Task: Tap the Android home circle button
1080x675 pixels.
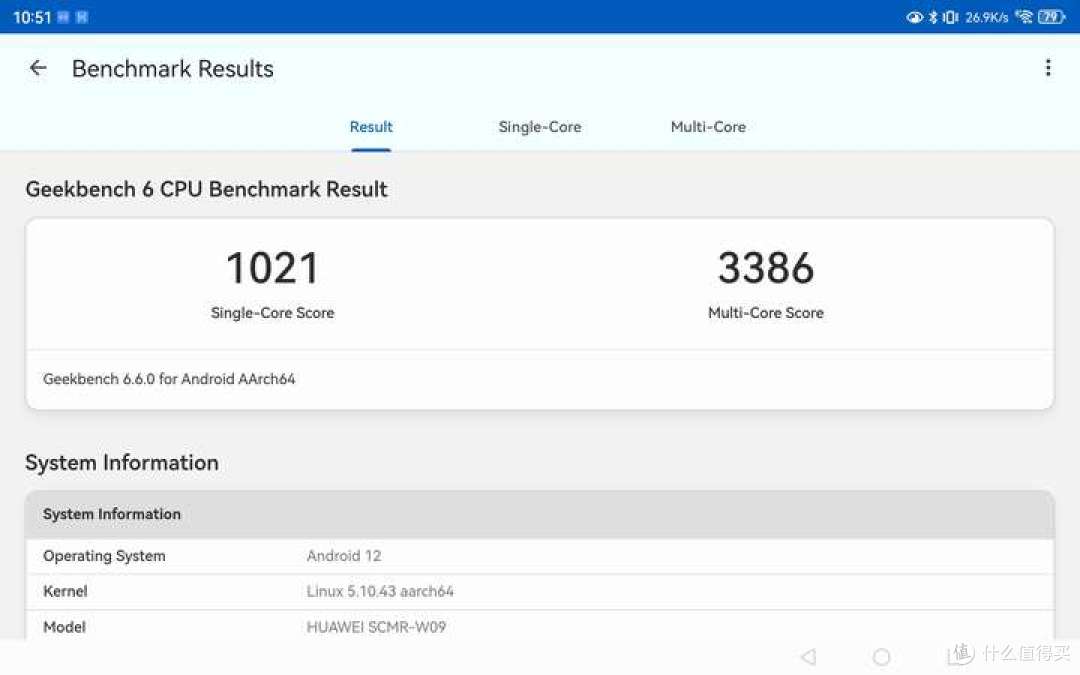Action: (881, 656)
